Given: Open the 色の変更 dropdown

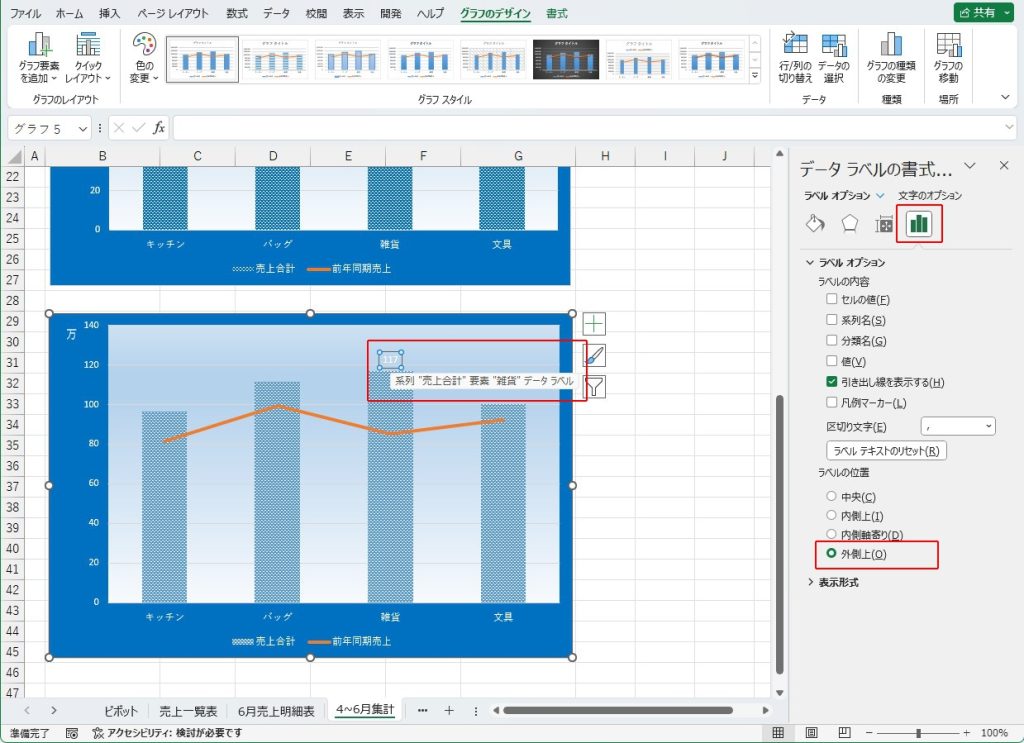Looking at the screenshot, I should (x=145, y=57).
